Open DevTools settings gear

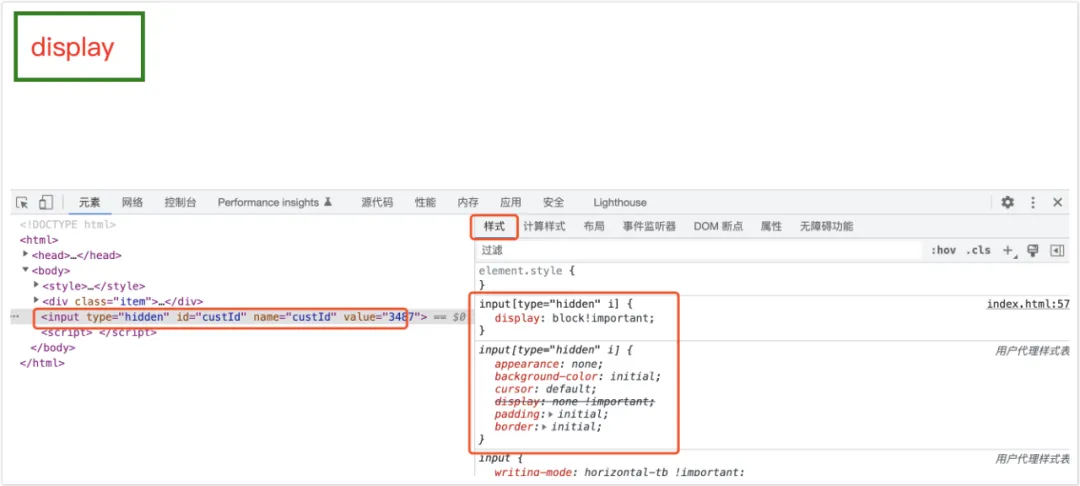(x=1007, y=202)
